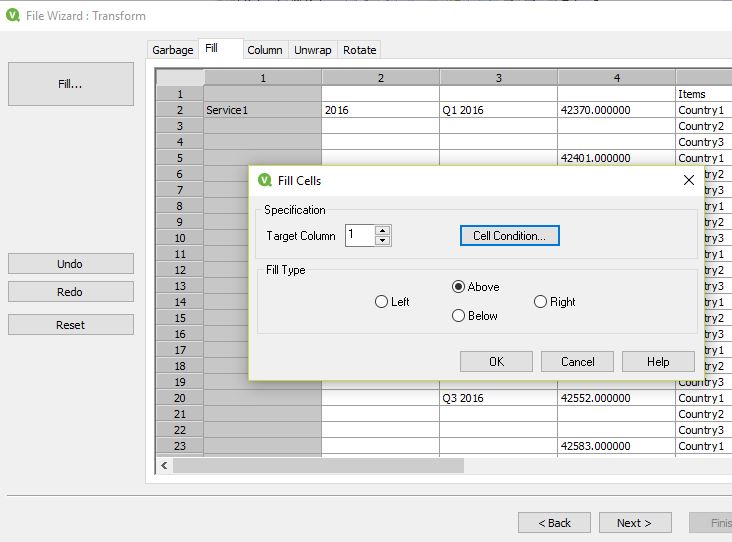Image resolution: width=732 pixels, height=542 pixels.
Task: Confirm Fill Cells with OK
Action: pyautogui.click(x=496, y=362)
